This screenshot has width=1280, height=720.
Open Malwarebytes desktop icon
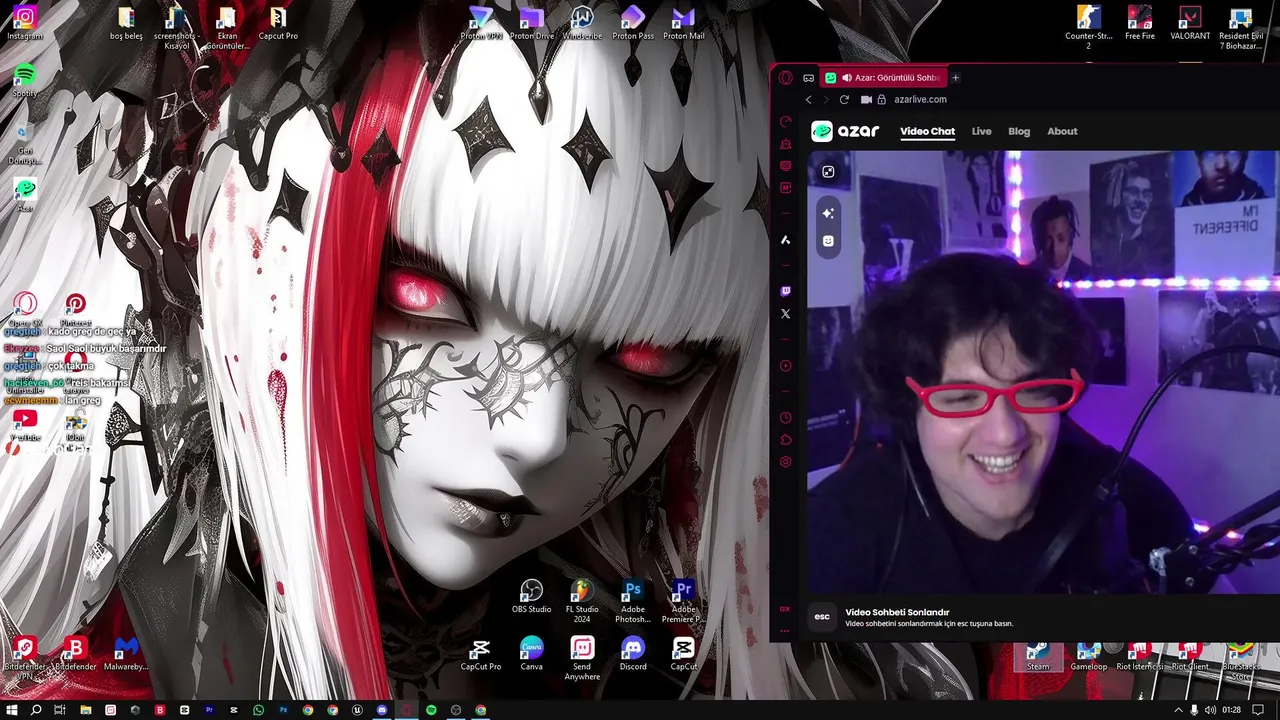pyautogui.click(x=126, y=654)
